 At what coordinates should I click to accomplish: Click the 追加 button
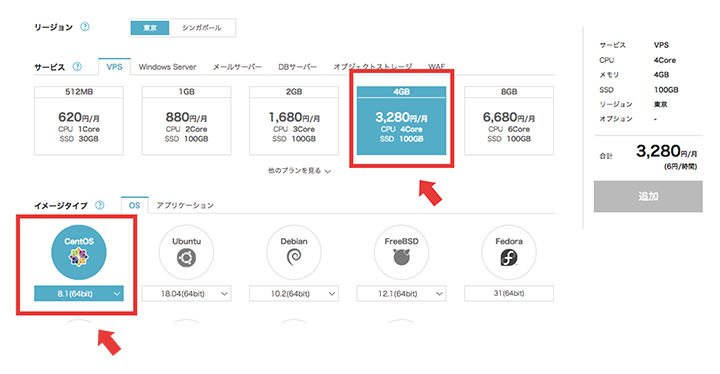click(648, 196)
